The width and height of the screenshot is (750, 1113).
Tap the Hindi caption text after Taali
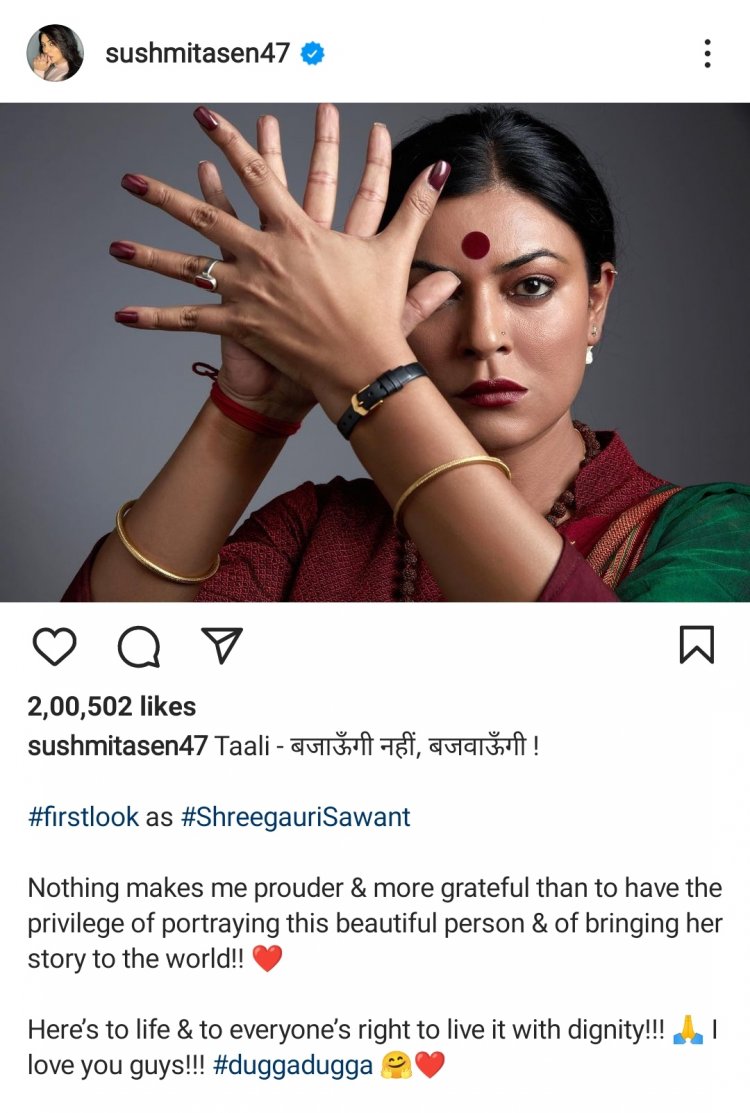click(411, 746)
